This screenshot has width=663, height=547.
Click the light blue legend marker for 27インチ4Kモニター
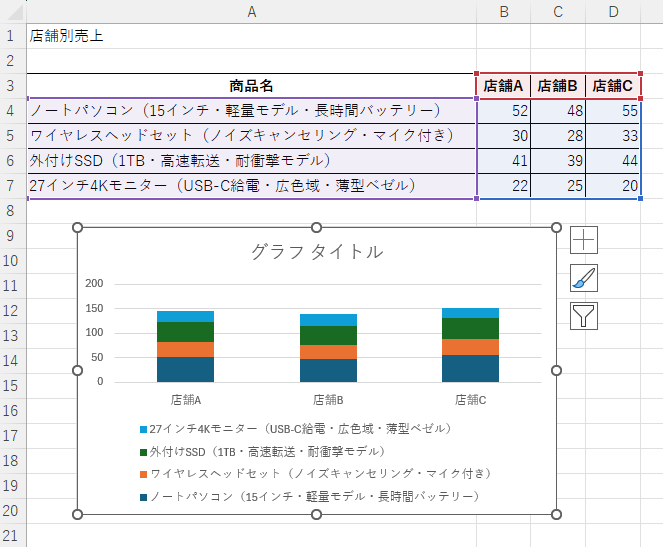pyautogui.click(x=144, y=429)
